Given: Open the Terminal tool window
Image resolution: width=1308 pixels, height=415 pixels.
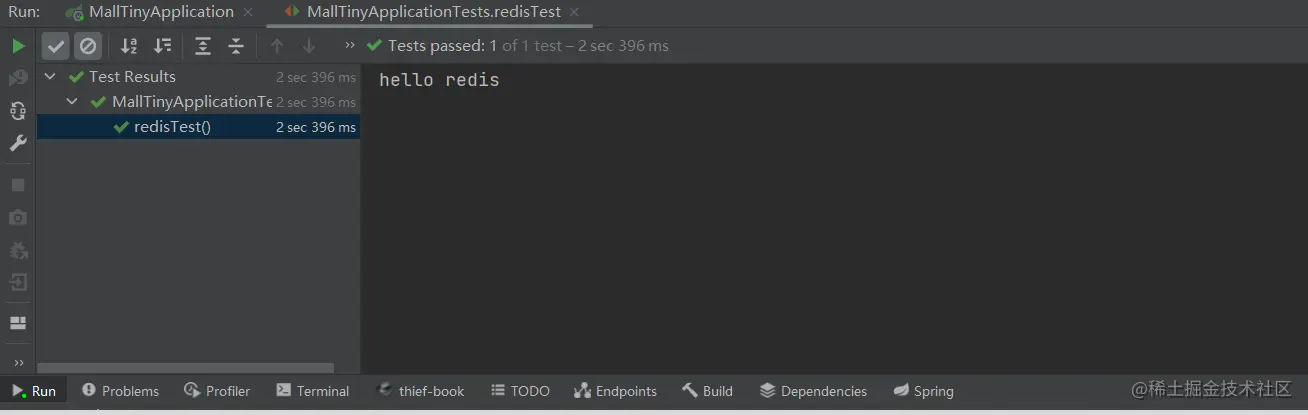Looking at the screenshot, I should pos(313,391).
